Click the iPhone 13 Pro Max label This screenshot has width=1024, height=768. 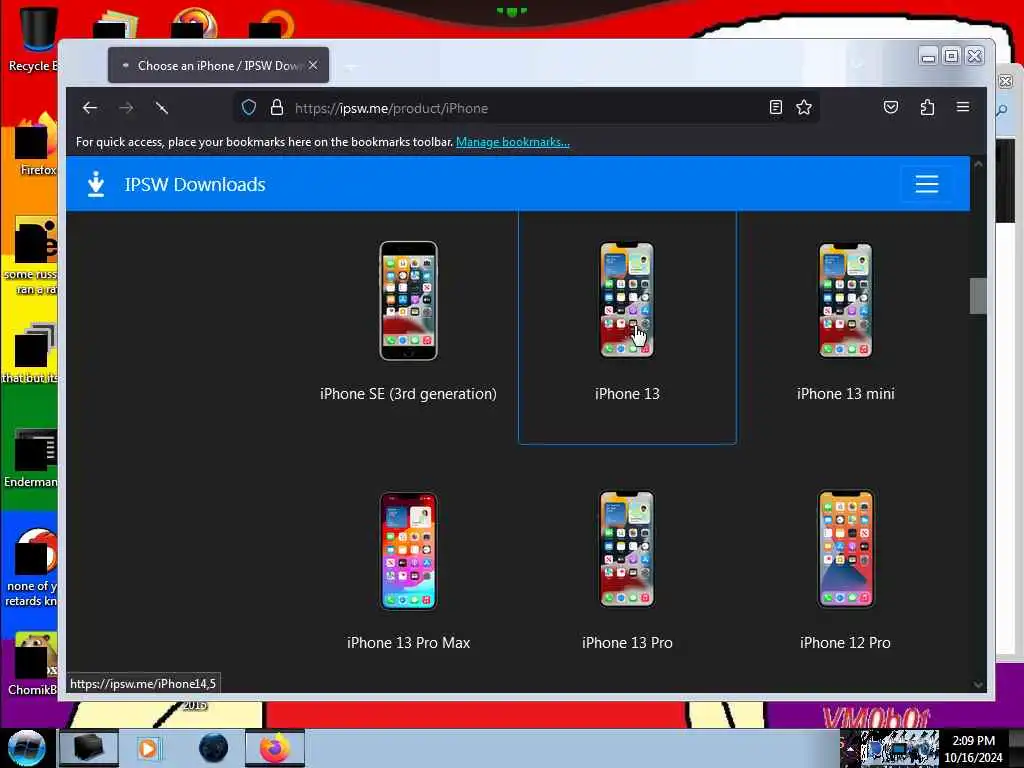pyautogui.click(x=408, y=643)
